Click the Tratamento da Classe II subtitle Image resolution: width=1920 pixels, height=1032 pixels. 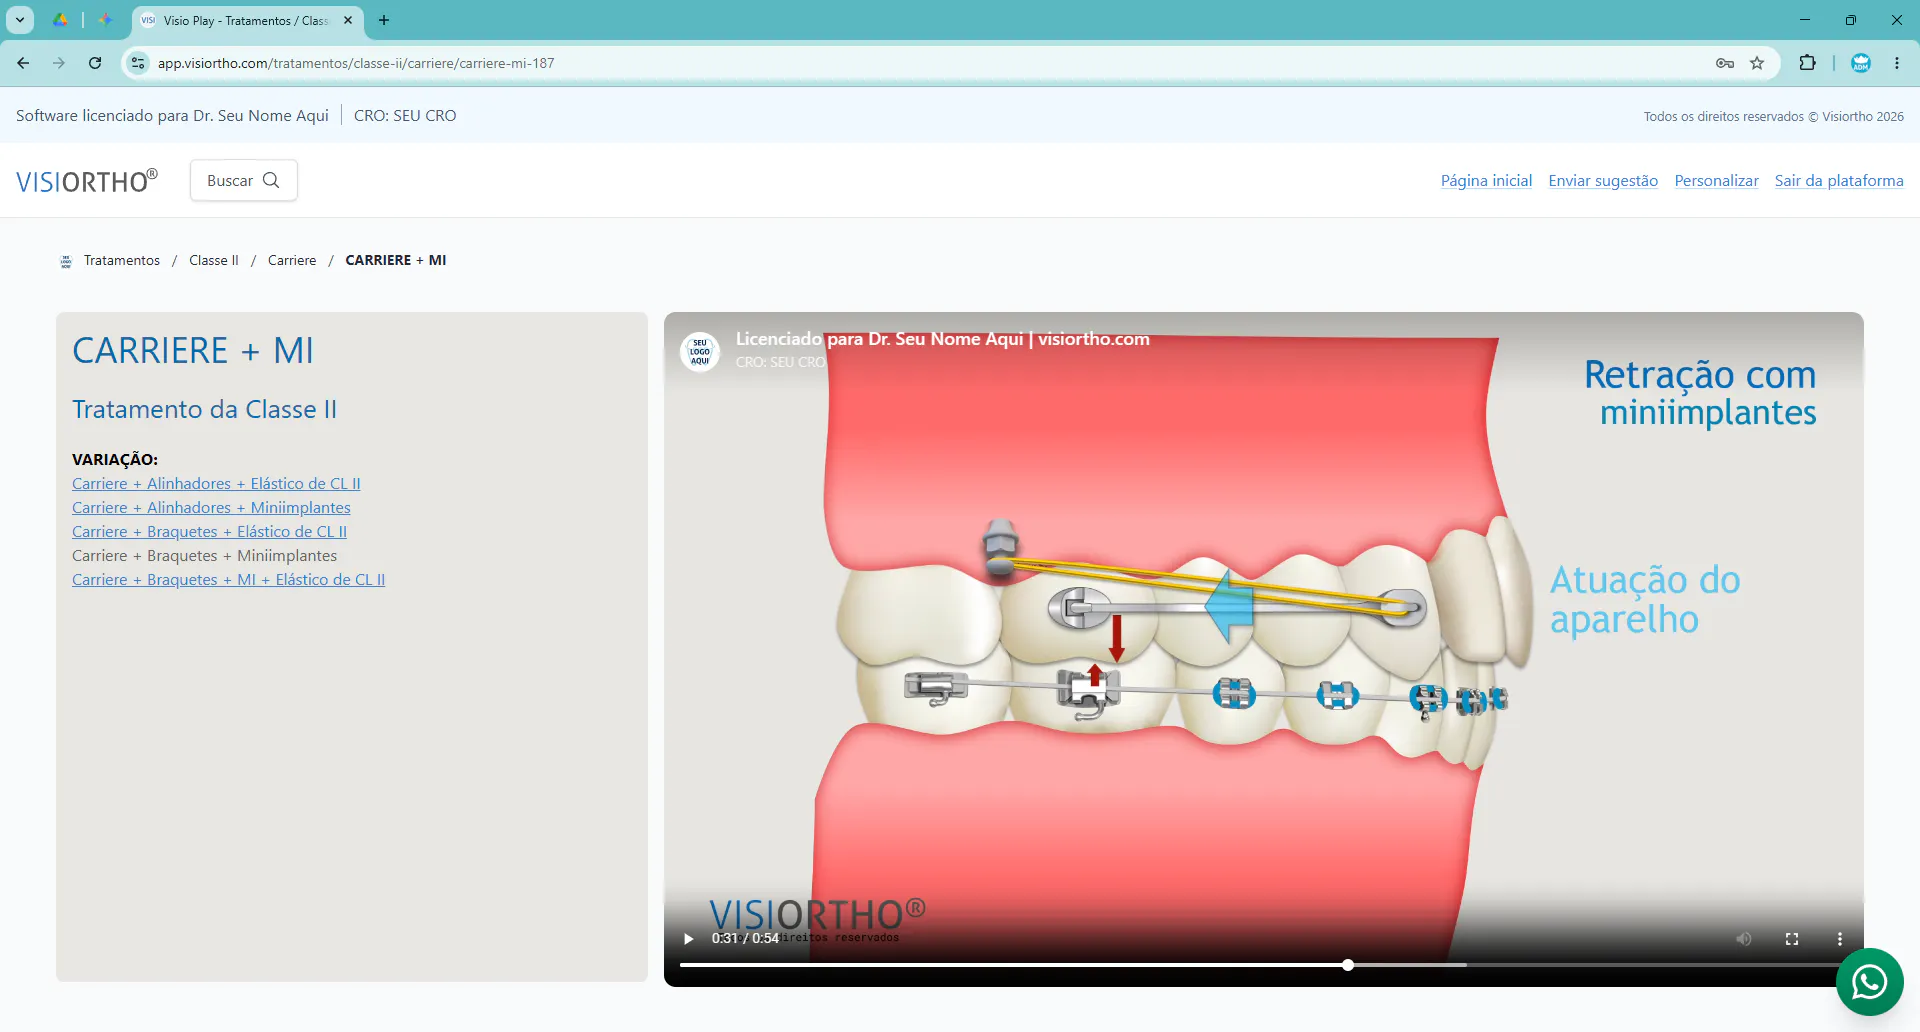coord(204,410)
